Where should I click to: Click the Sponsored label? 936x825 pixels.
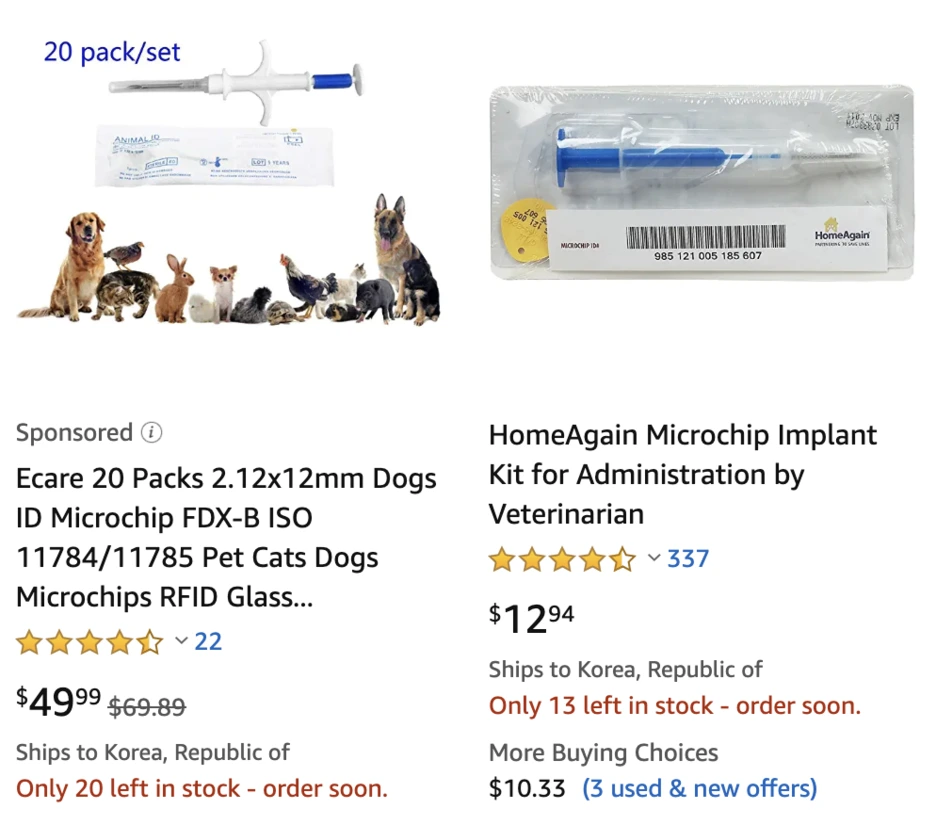(74, 433)
